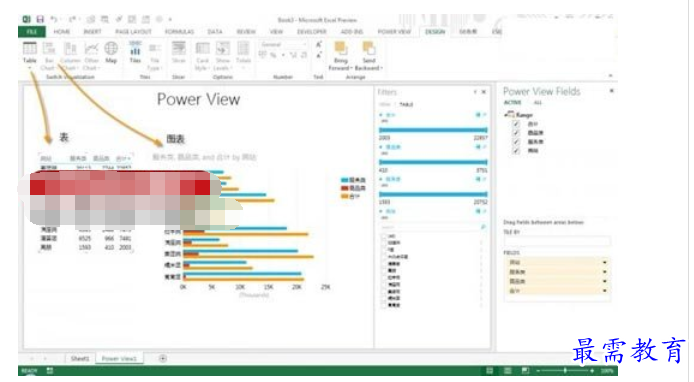The width and height of the screenshot is (694, 382).
Task: Toggle the third field checkbox under Range
Action: 516,142
